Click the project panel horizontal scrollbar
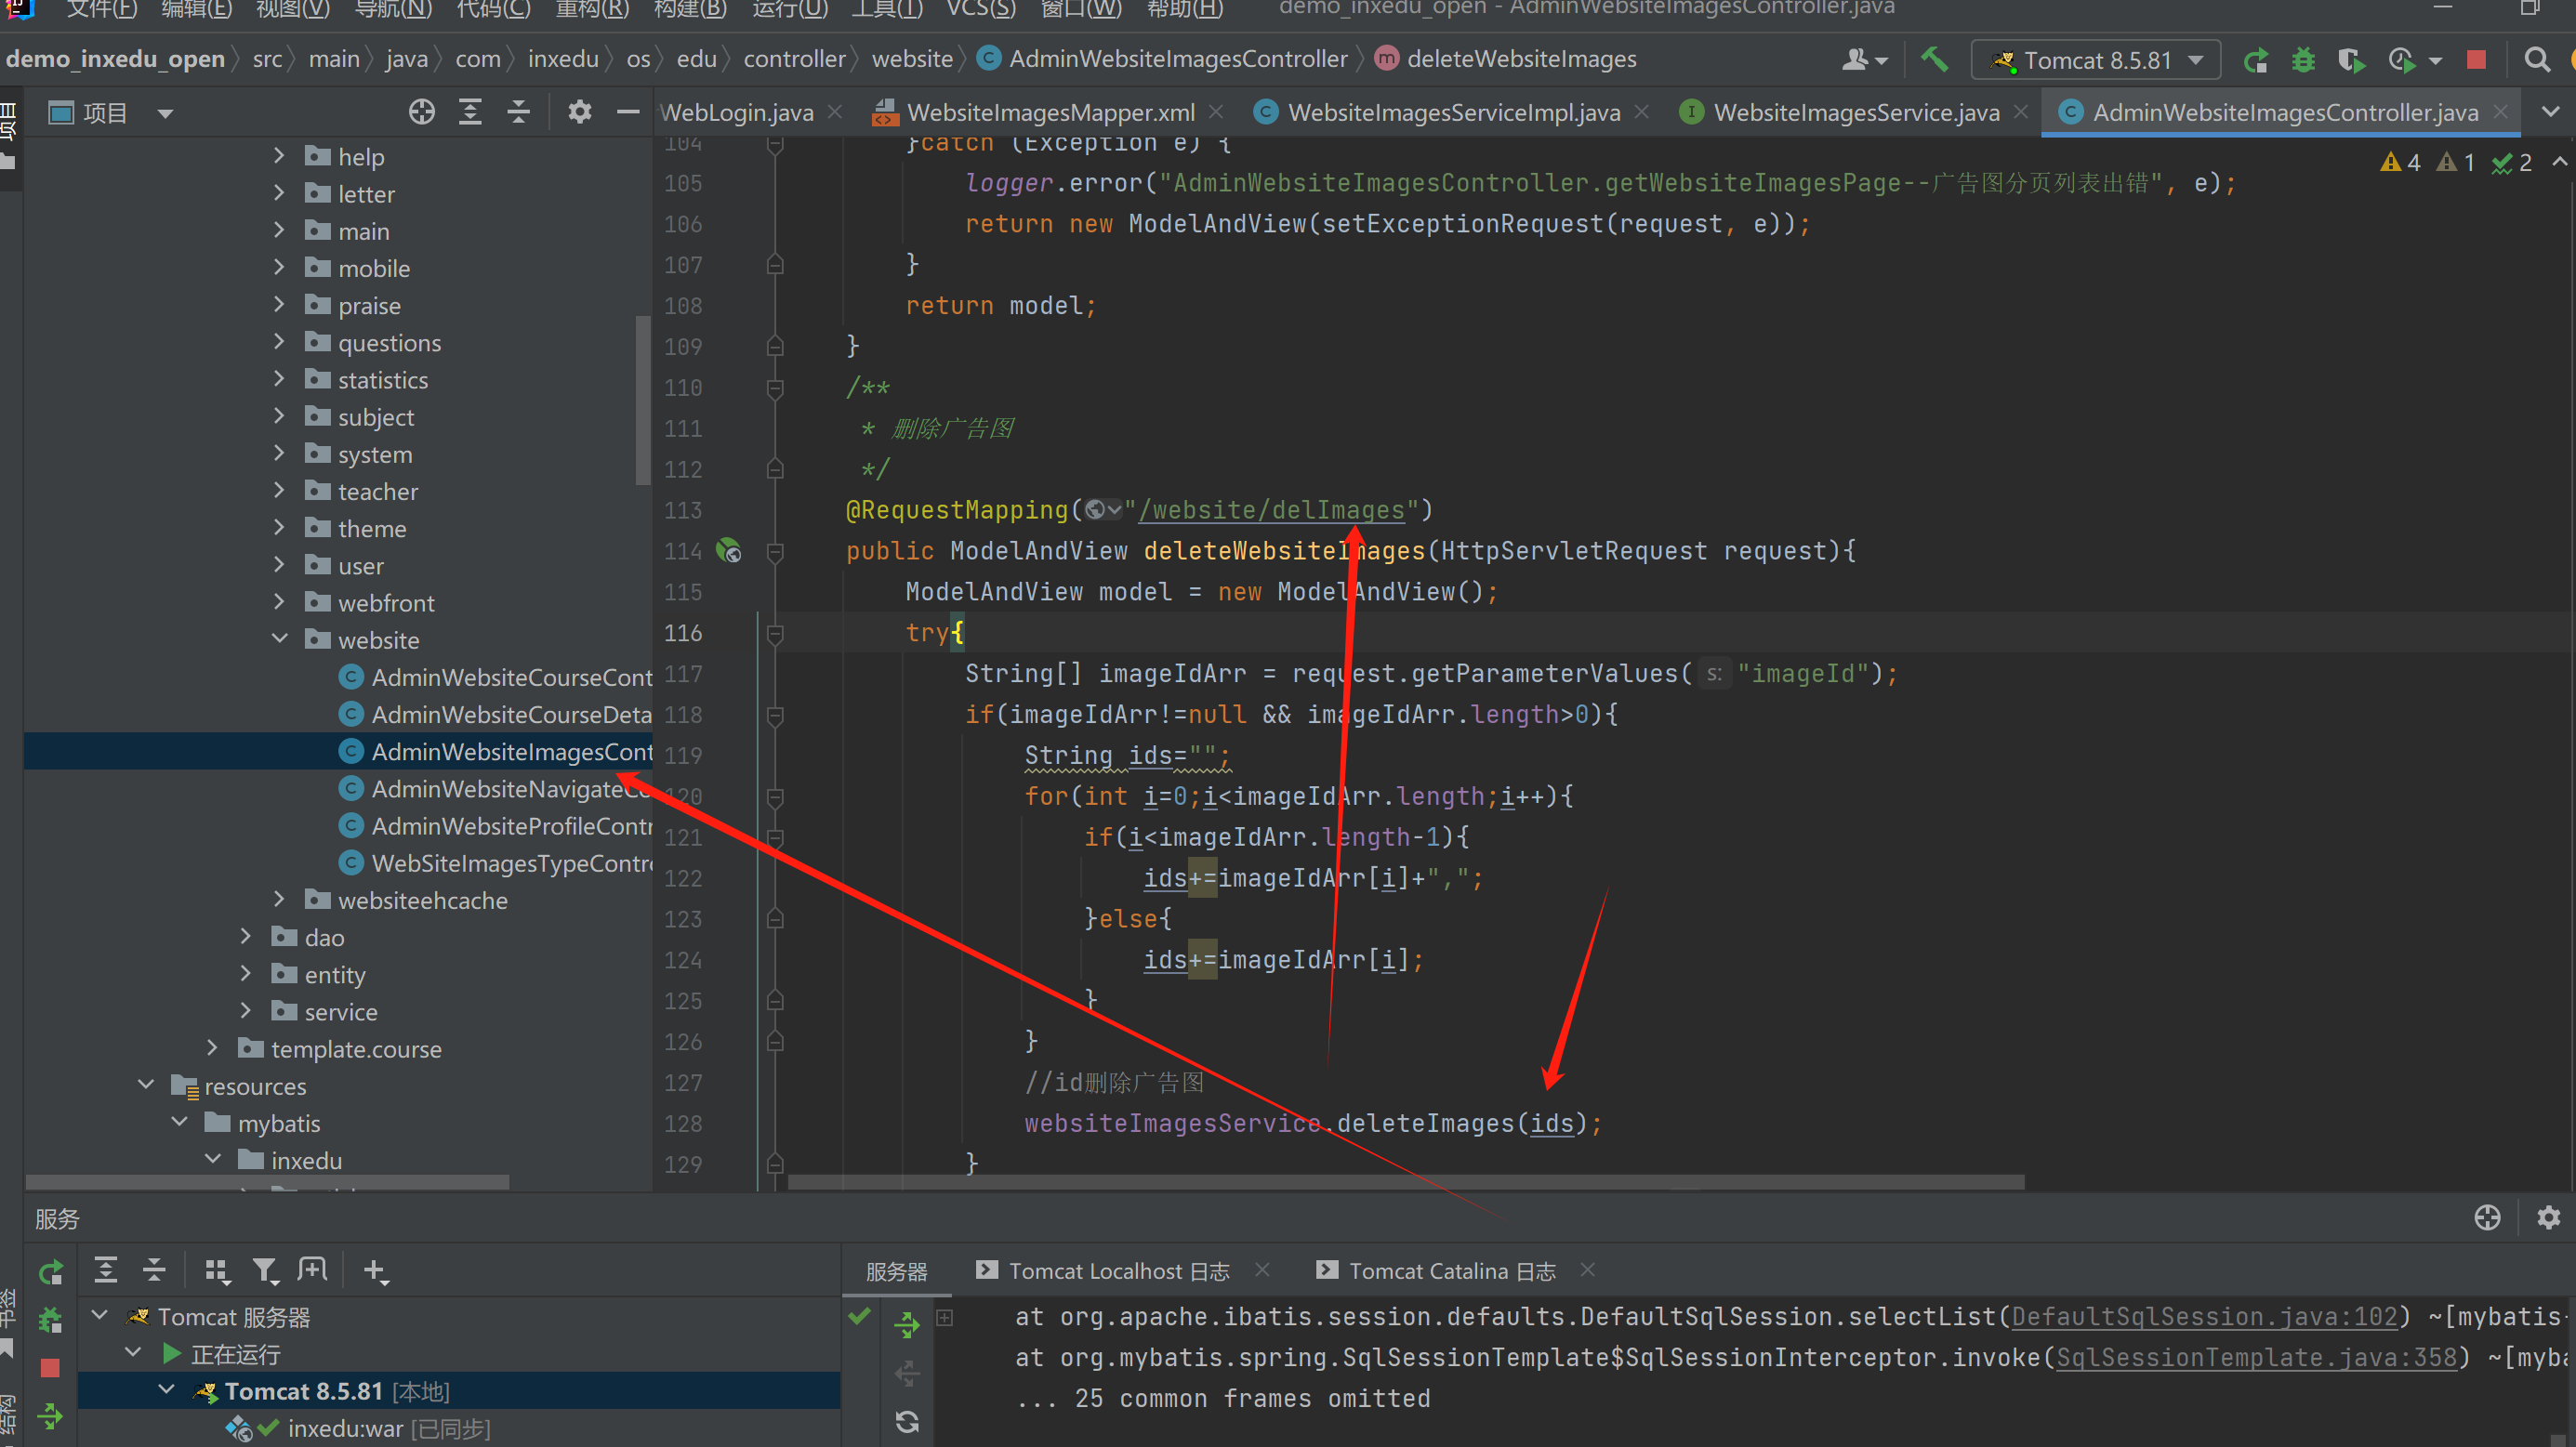This screenshot has height=1447, width=2576. pyautogui.click(x=268, y=1182)
